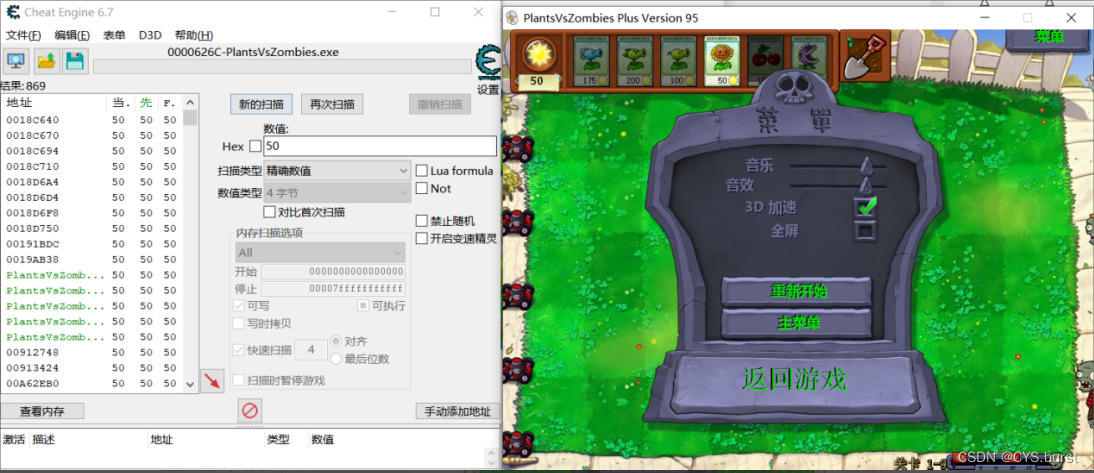This screenshot has width=1094, height=473.
Task: Click the 再次扫描 button
Action: [332, 105]
